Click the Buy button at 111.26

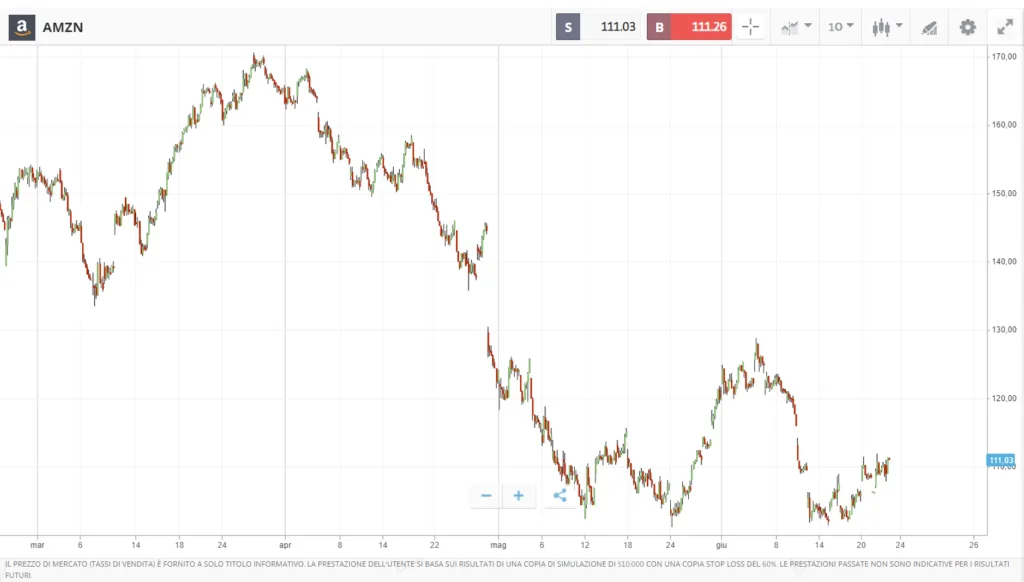[x=689, y=27]
